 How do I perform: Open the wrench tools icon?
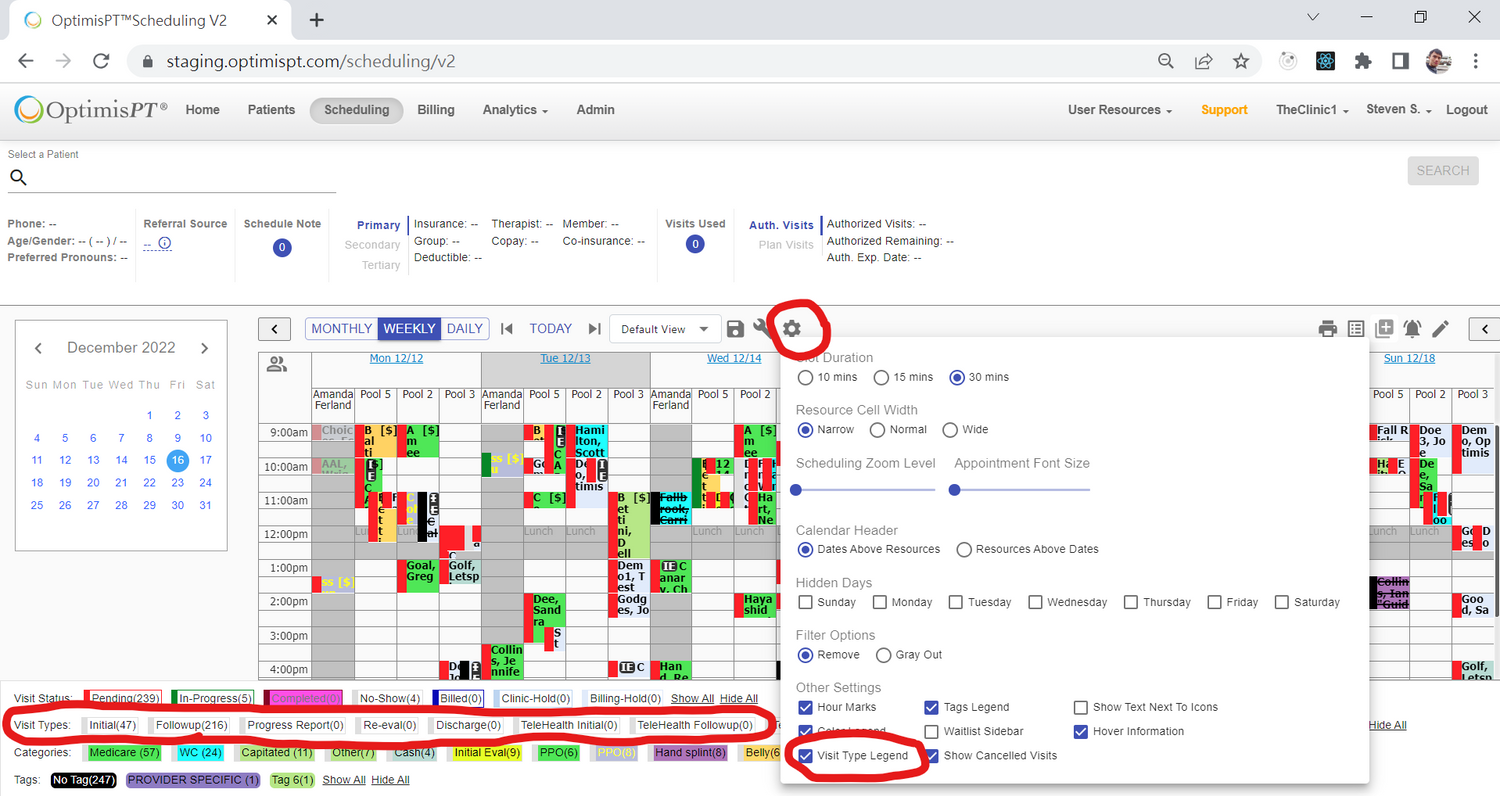[763, 329]
